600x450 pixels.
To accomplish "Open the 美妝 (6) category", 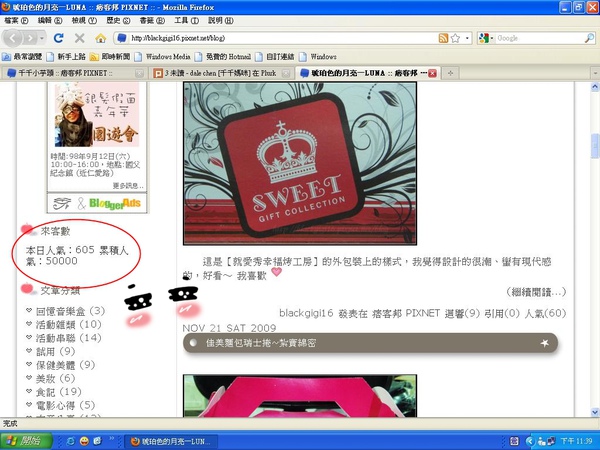I will click(x=55, y=378).
